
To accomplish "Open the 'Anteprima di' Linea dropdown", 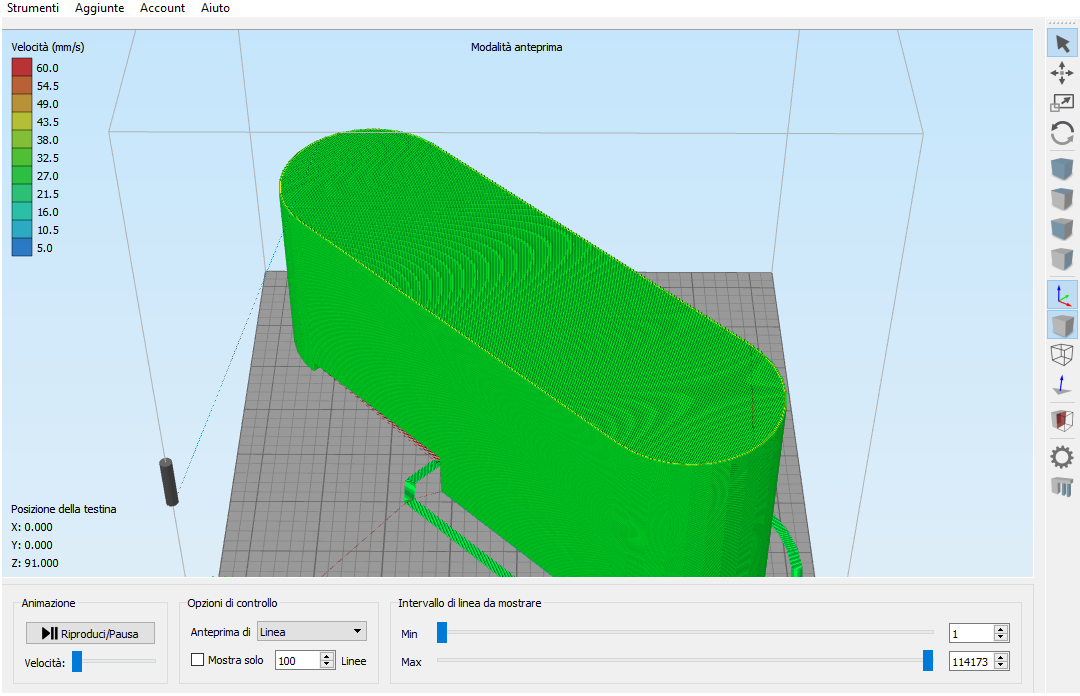I will [x=312, y=631].
